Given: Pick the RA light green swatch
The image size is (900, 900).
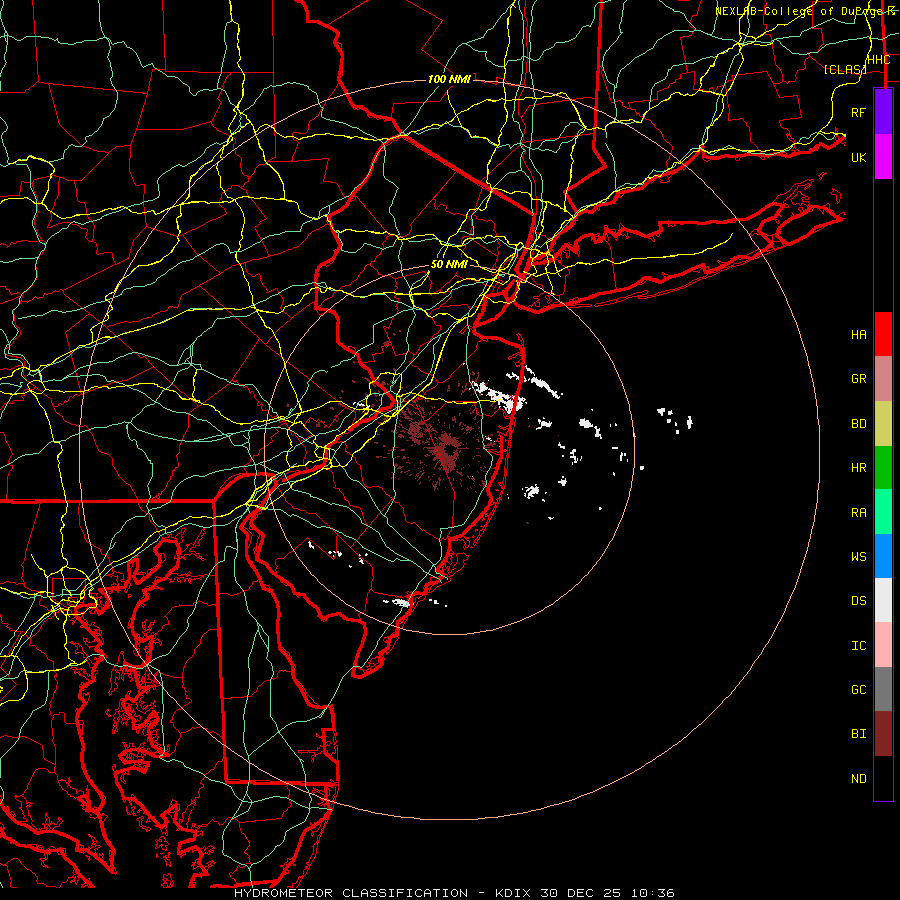Looking at the screenshot, I should [x=883, y=512].
